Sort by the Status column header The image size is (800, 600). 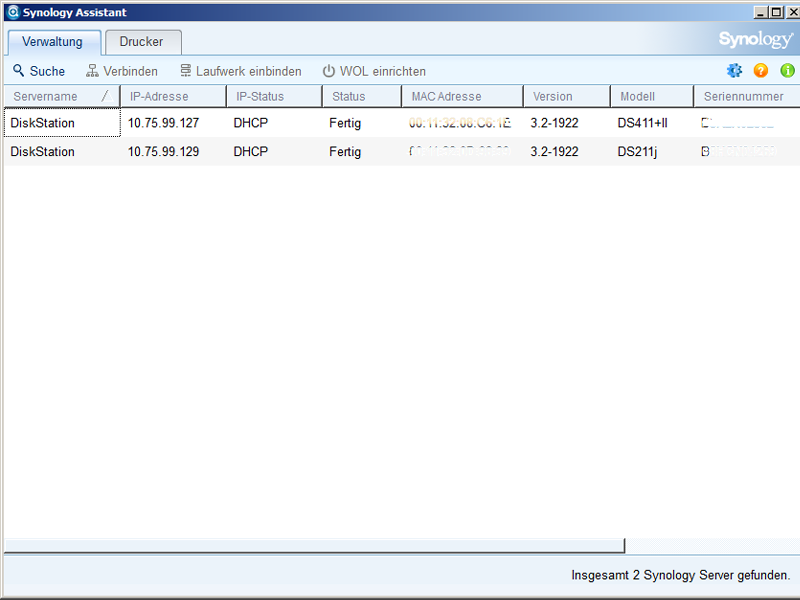[362, 96]
